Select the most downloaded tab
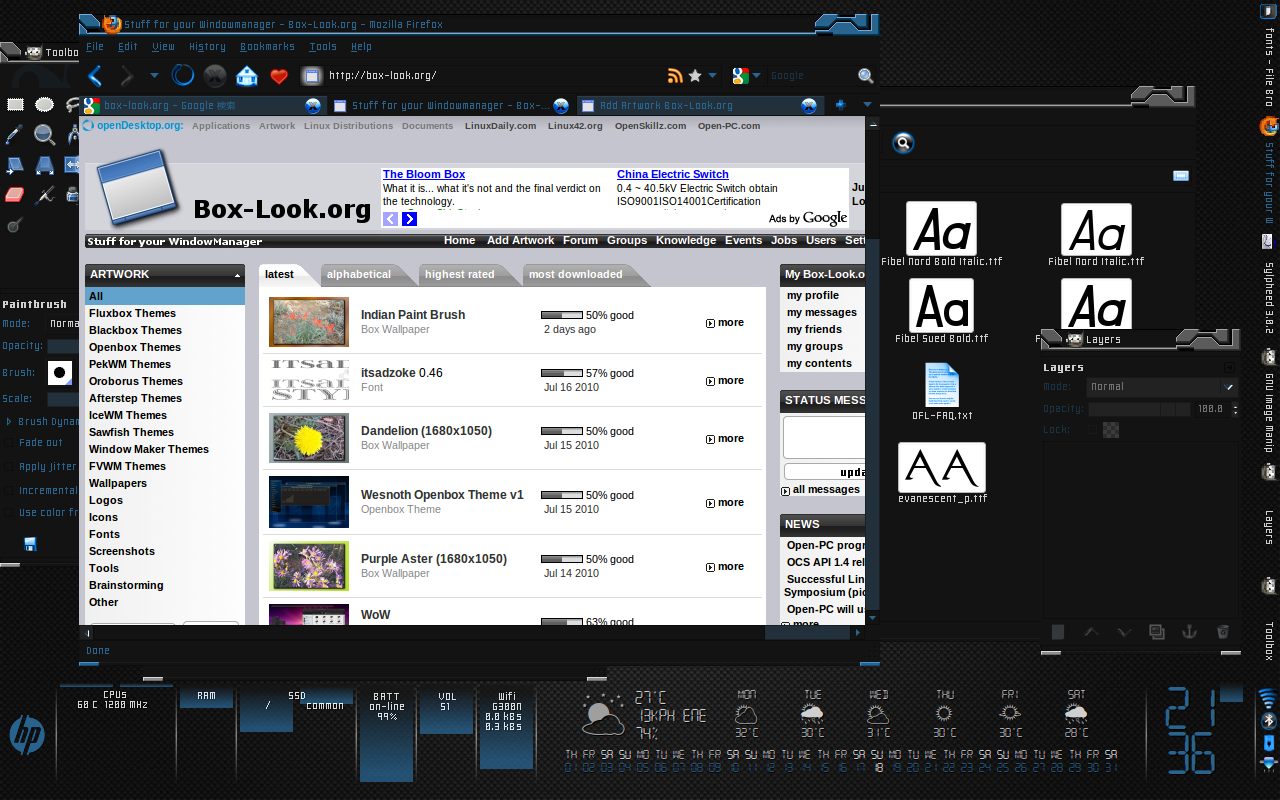The image size is (1280, 800). click(x=575, y=274)
